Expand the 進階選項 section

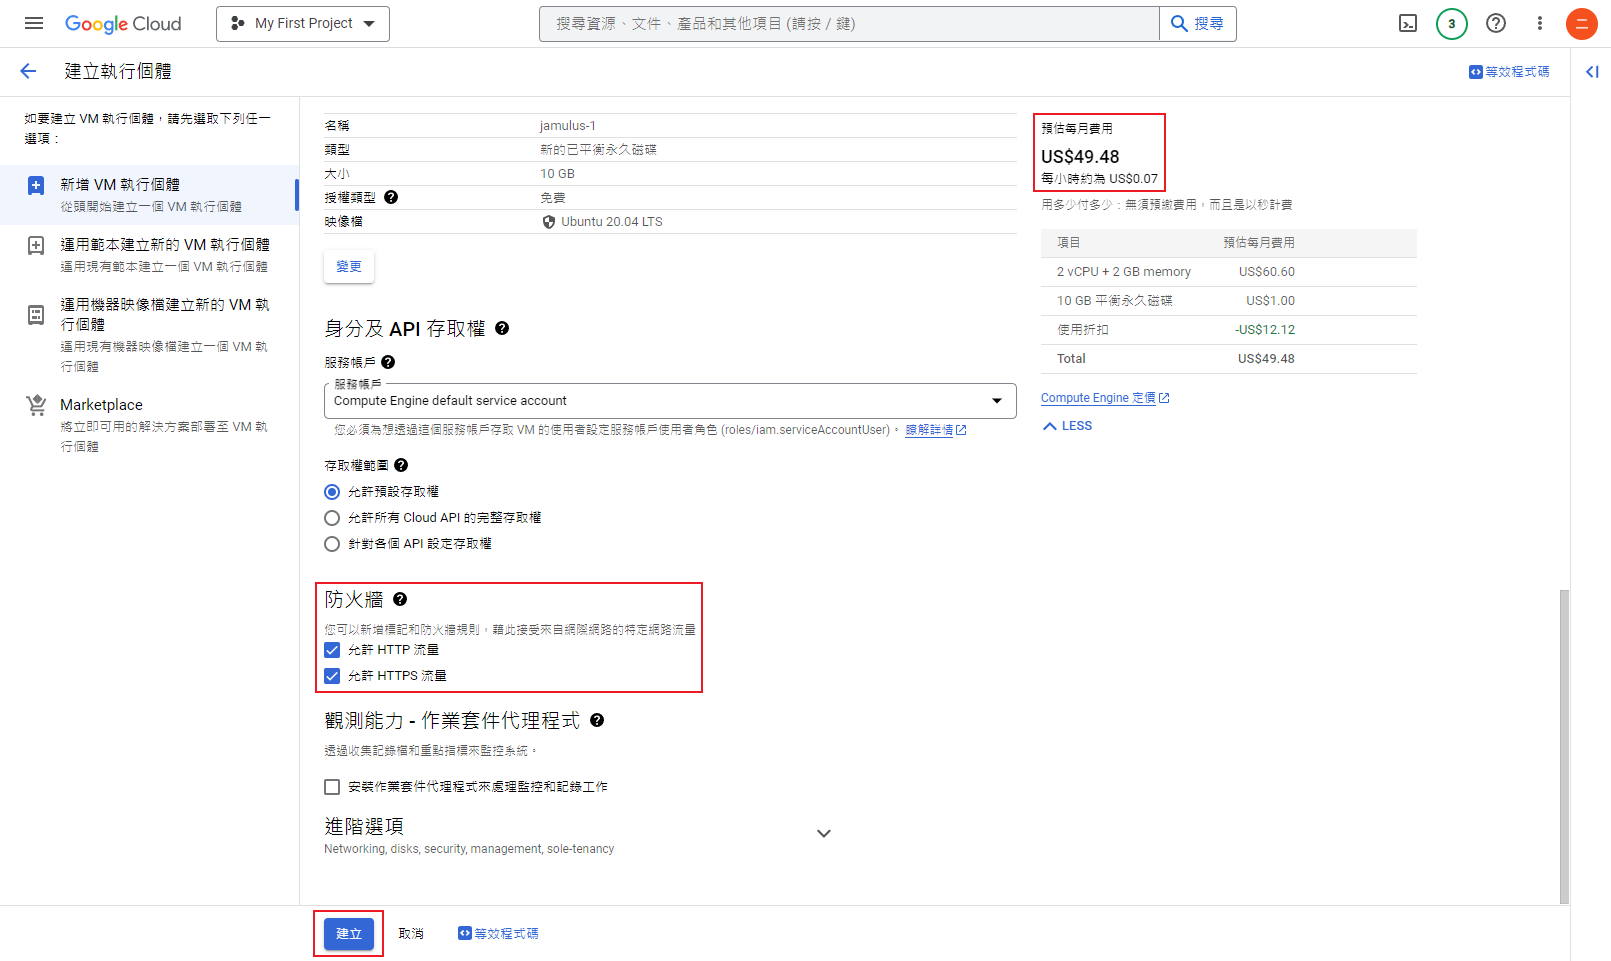pos(824,832)
